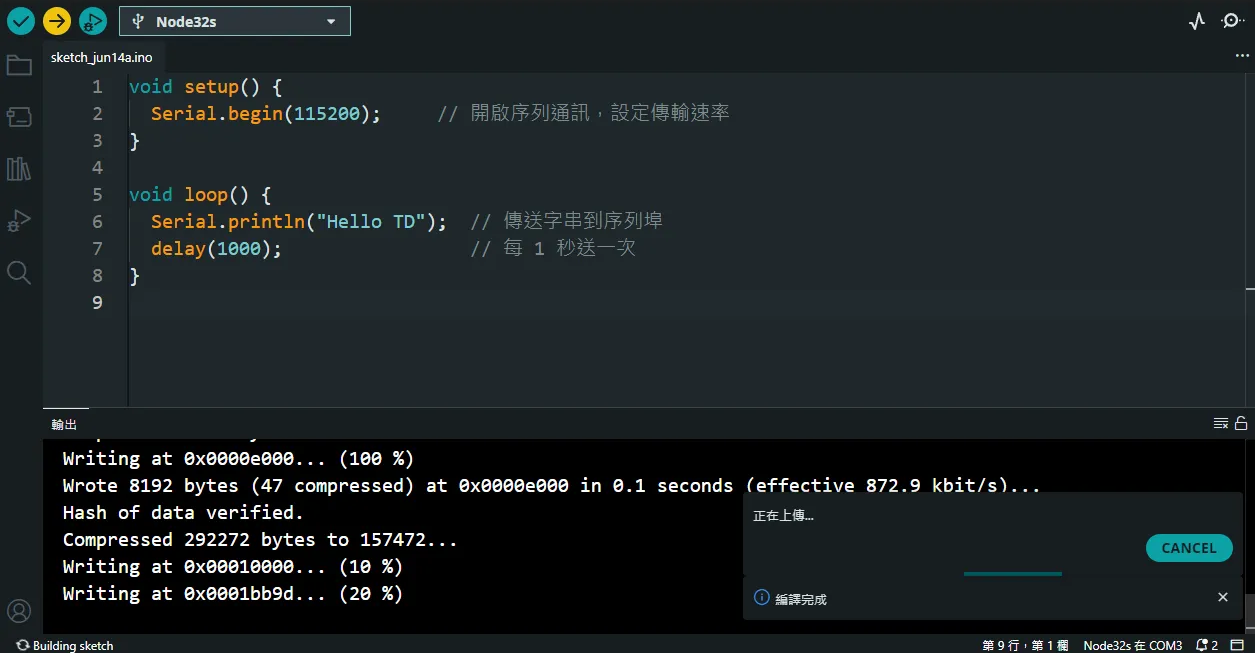Select the 輸出 output tab
Screen dimensions: 1255x653
pos(64,424)
